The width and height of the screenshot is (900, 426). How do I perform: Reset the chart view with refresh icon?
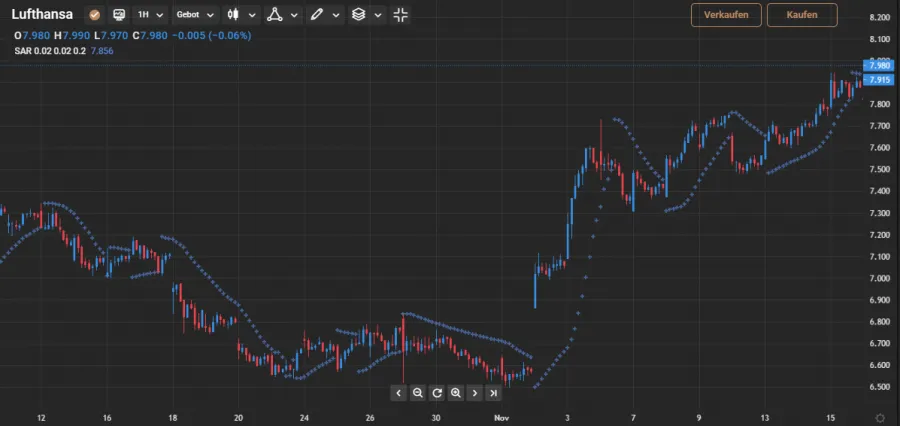pos(437,393)
